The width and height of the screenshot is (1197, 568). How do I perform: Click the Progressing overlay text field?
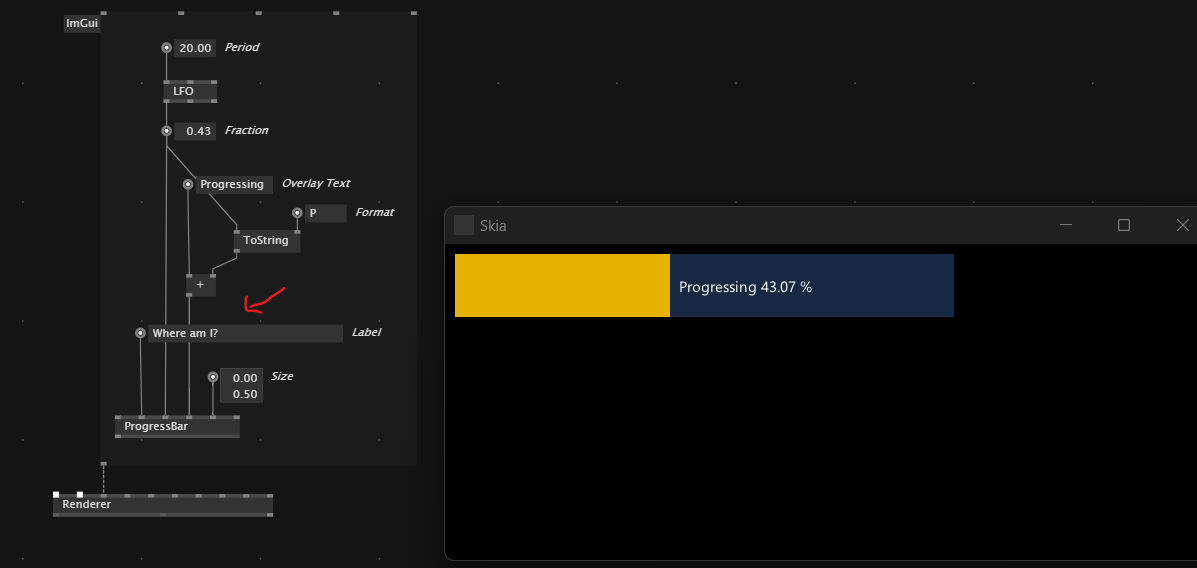pos(234,185)
